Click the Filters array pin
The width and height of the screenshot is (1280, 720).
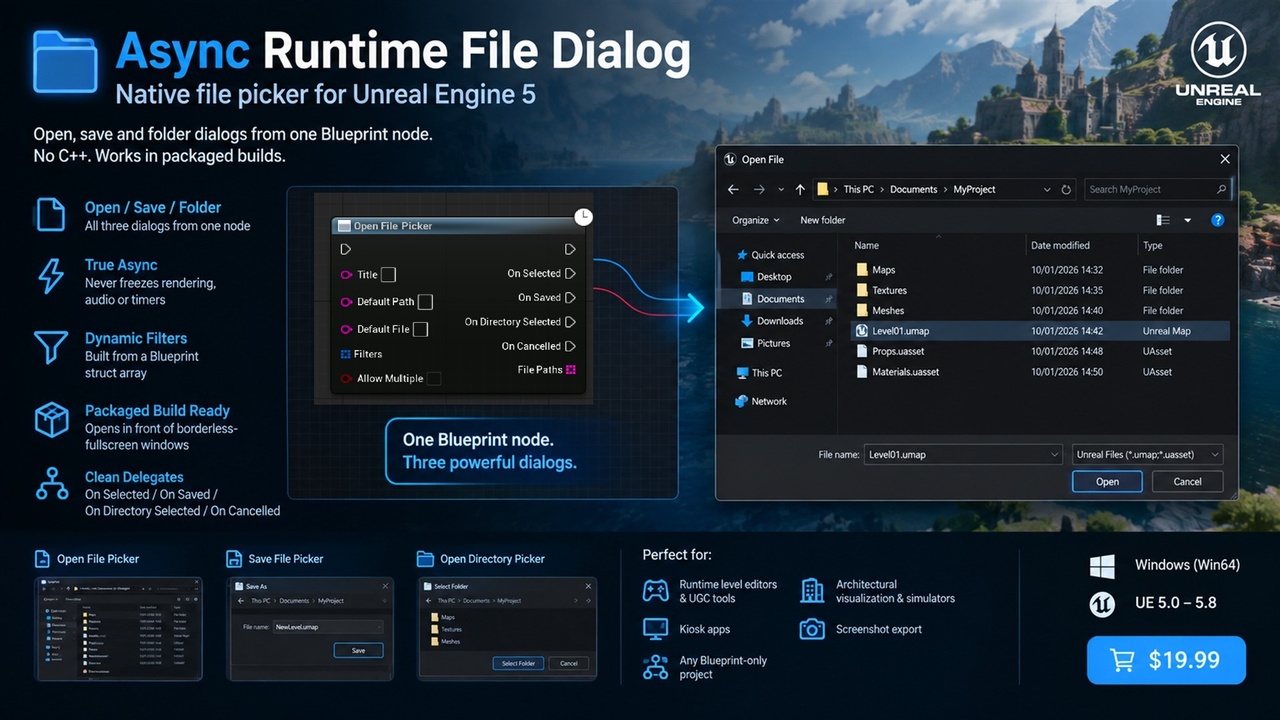(346, 354)
